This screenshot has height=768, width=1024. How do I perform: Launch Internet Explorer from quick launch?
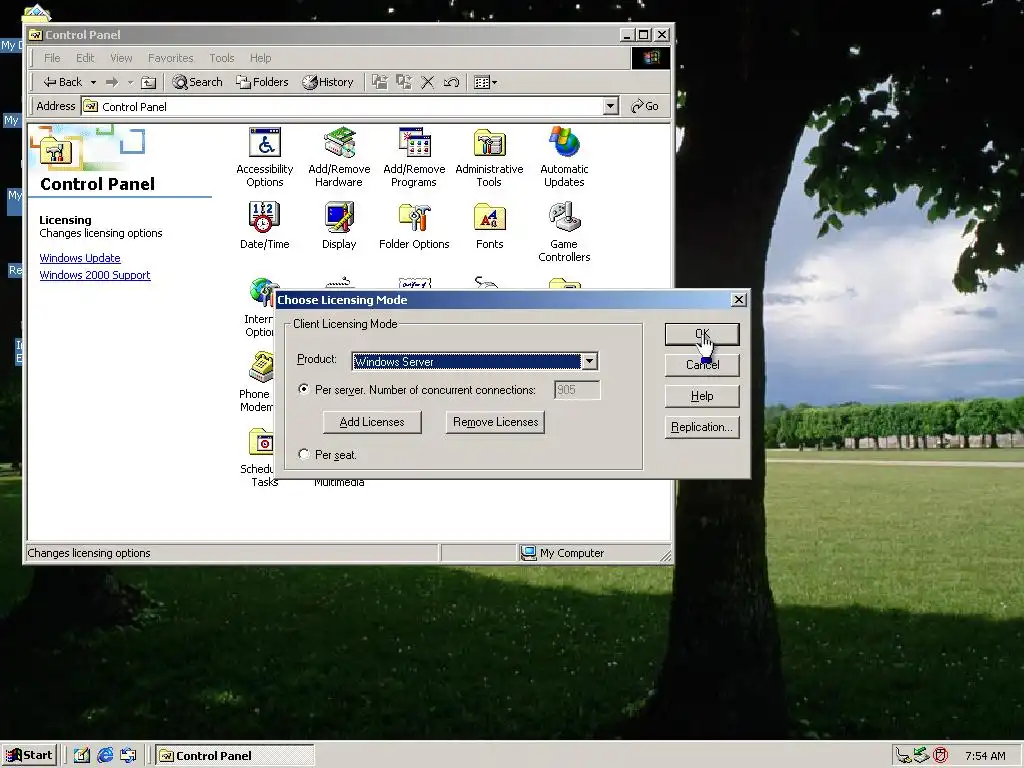(x=104, y=756)
